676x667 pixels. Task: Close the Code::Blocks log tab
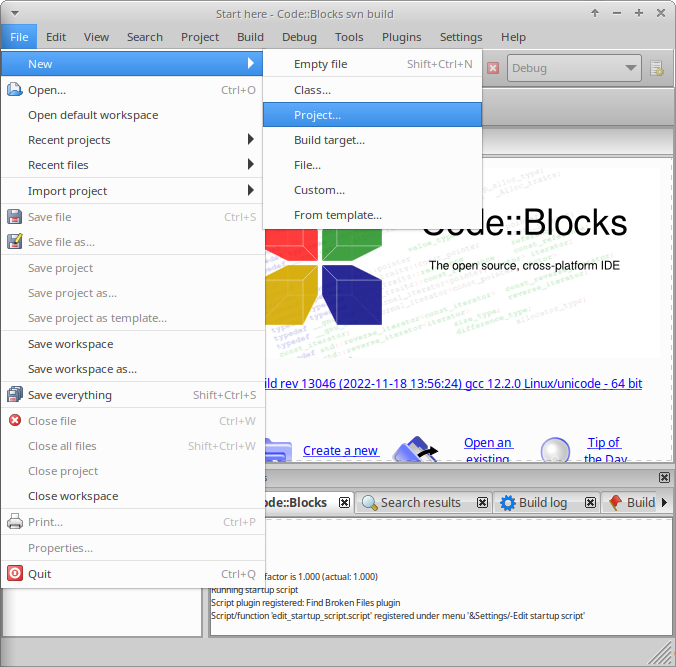[344, 503]
